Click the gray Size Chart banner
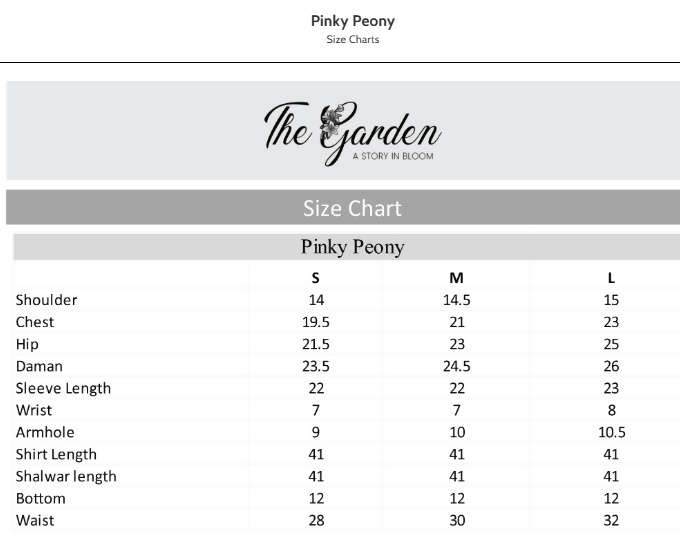This screenshot has width=680, height=558. (x=343, y=207)
